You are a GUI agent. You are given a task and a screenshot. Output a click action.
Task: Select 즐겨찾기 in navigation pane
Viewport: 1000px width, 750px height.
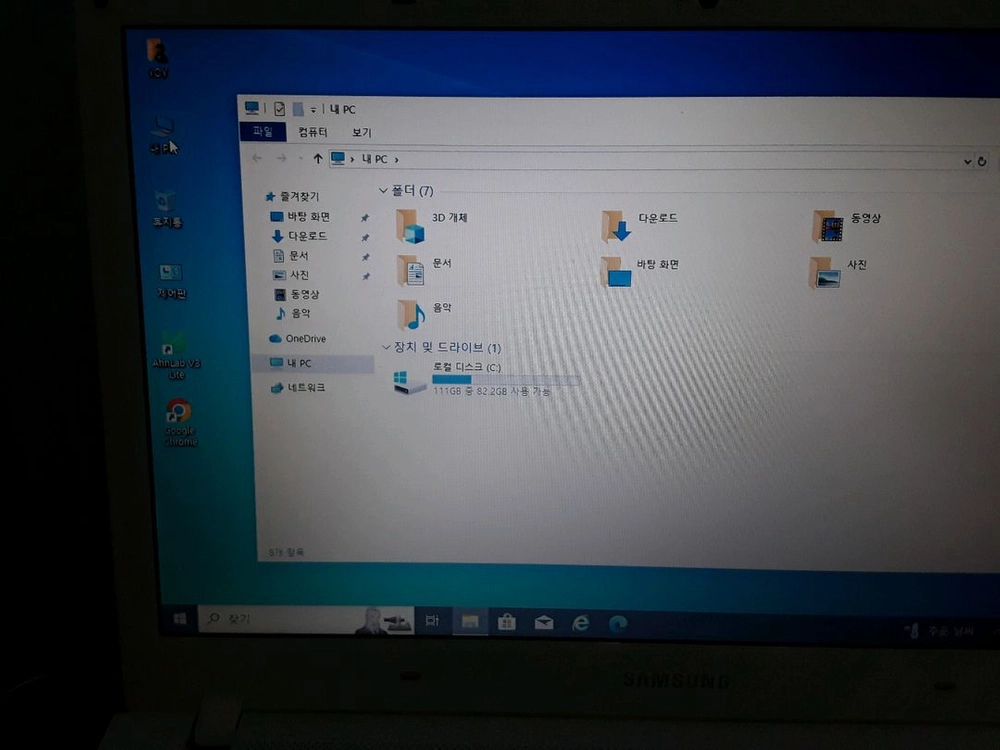pos(293,196)
